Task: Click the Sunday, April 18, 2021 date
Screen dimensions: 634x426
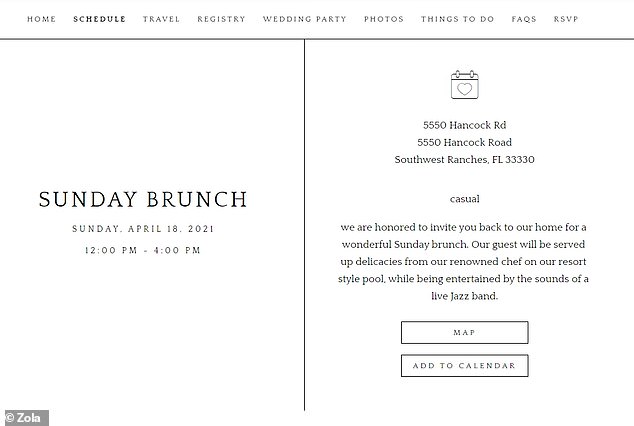Action: [143, 229]
